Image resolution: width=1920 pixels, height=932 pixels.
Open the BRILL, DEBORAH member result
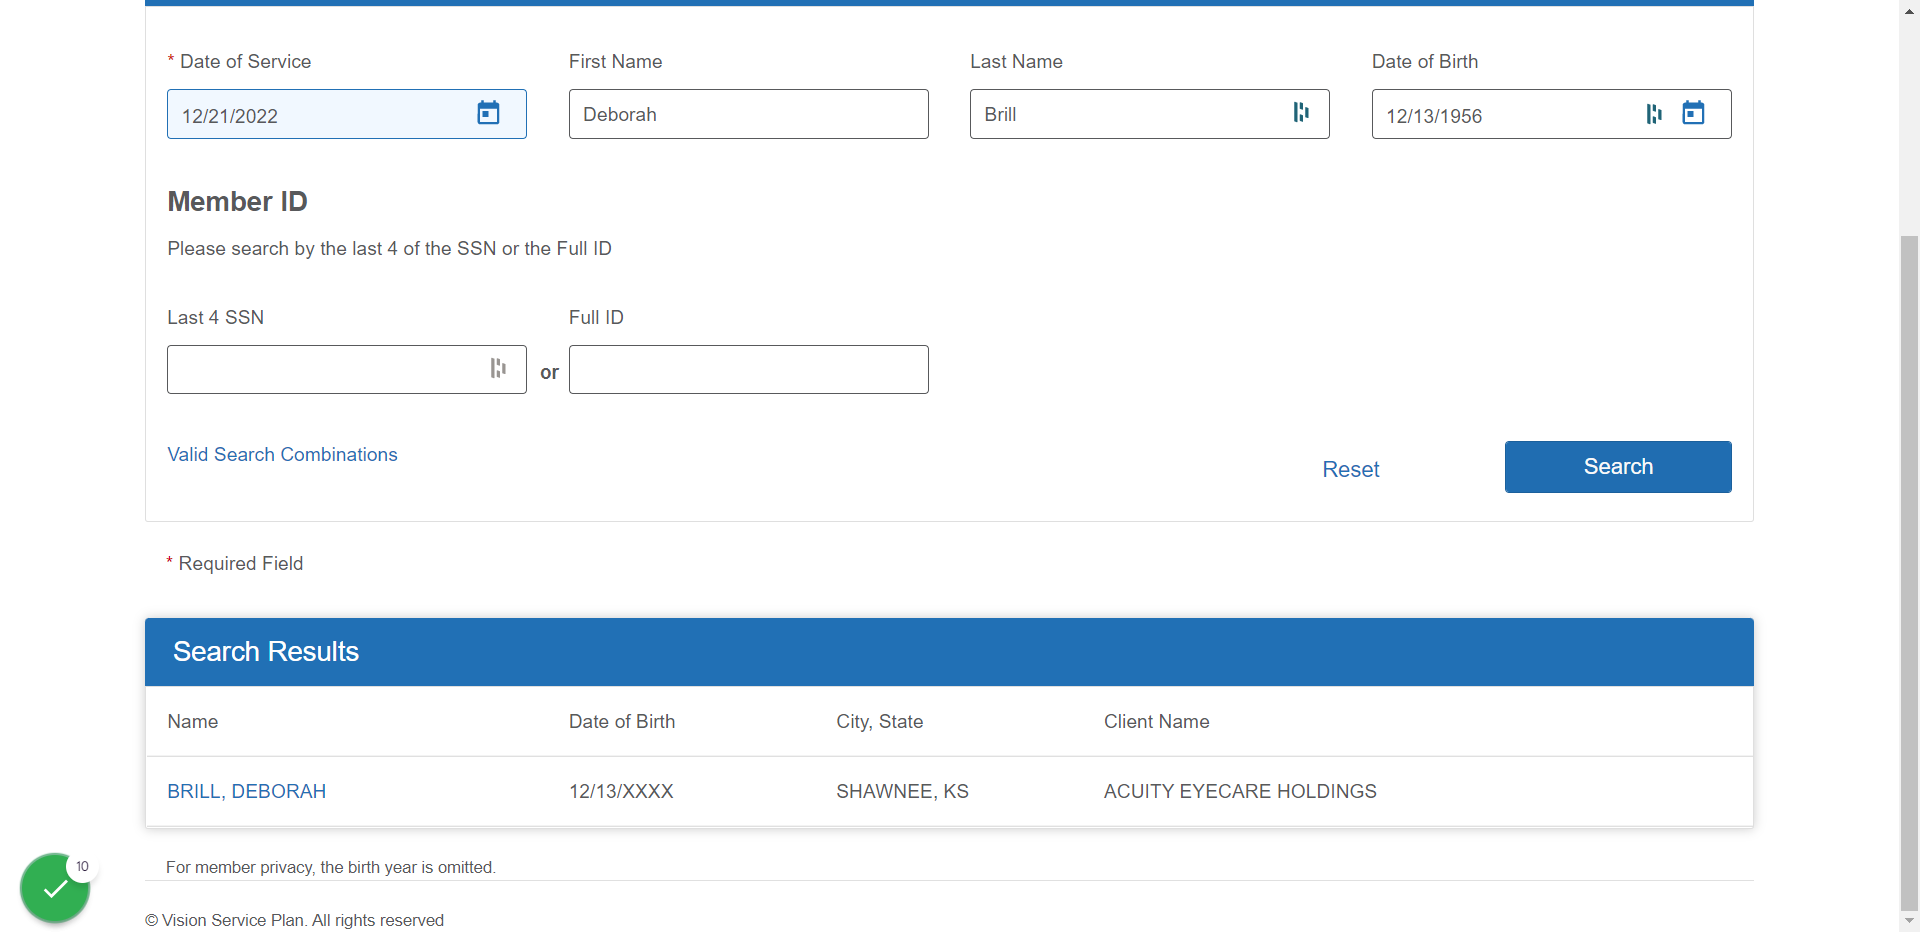point(247,792)
